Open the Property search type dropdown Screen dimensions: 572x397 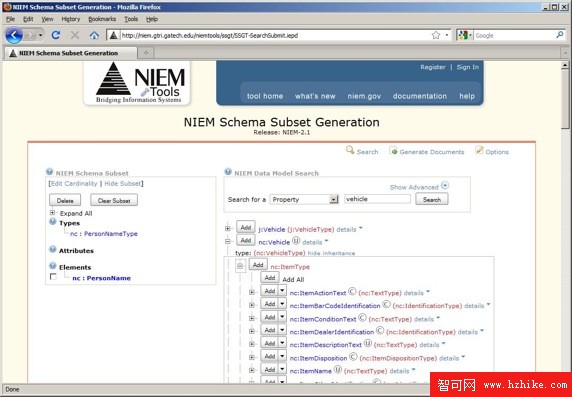[x=304, y=199]
